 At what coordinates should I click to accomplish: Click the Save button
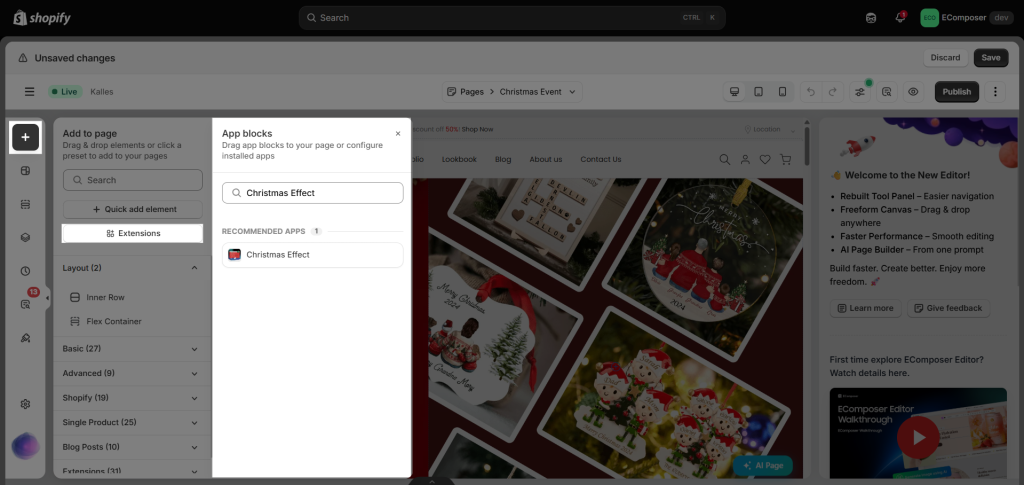(991, 57)
